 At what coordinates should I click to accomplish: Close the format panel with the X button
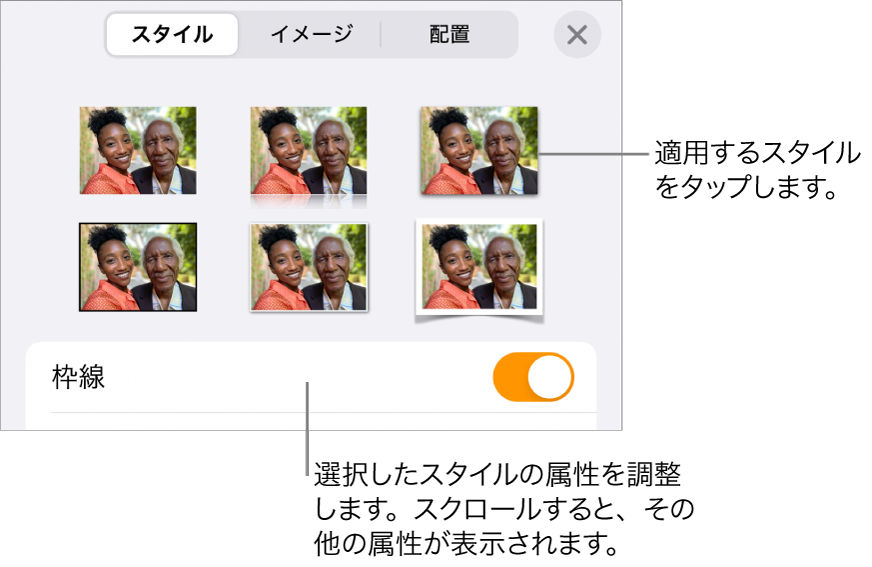(x=577, y=35)
